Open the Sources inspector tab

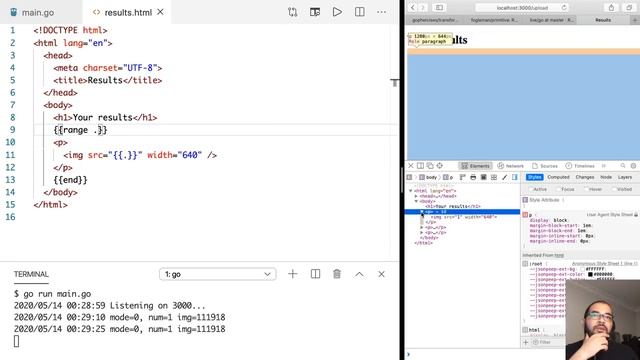pos(545,166)
